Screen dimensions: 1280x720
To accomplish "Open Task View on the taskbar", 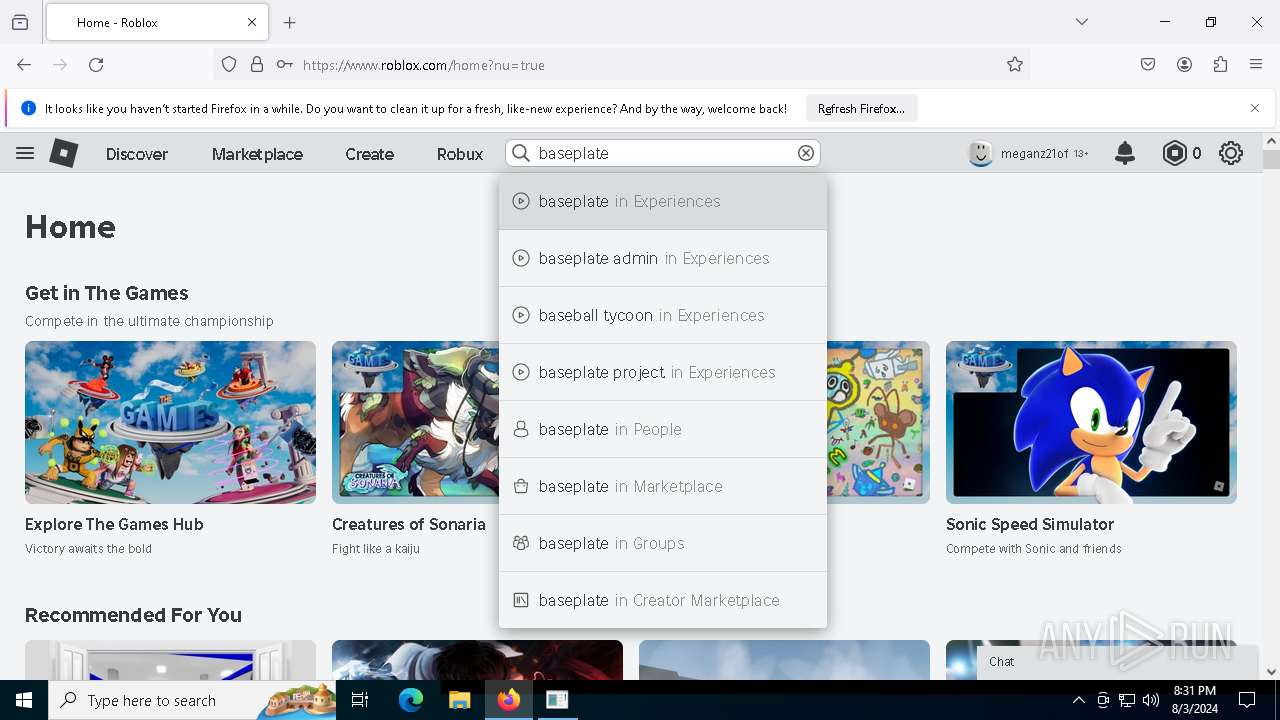I will (360, 700).
